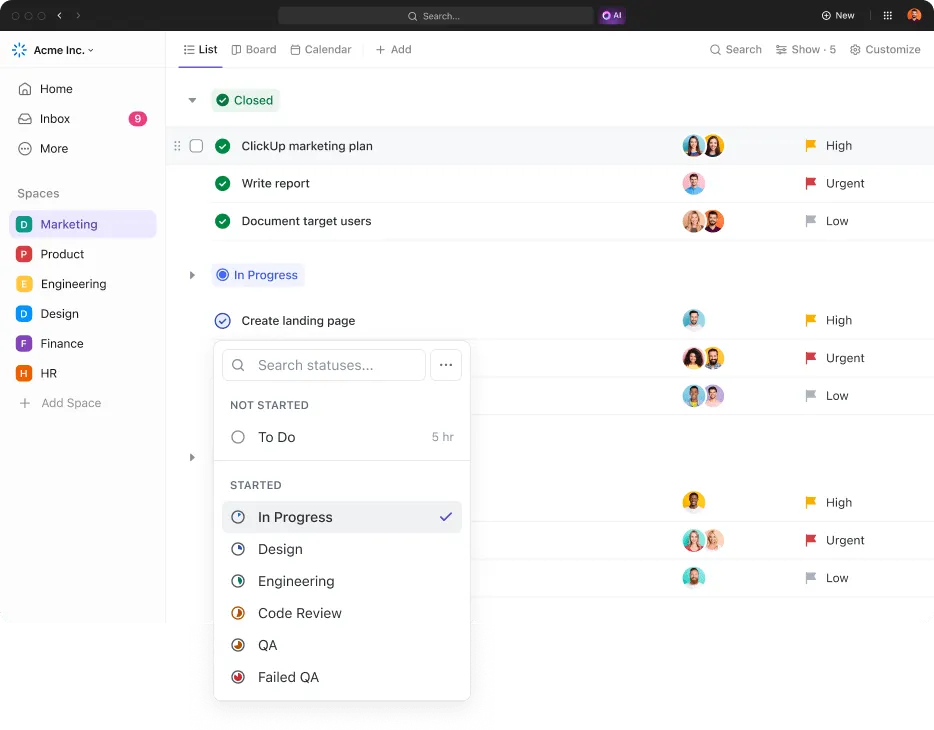
Task: Toggle the Write report completed status circle
Action: point(222,183)
